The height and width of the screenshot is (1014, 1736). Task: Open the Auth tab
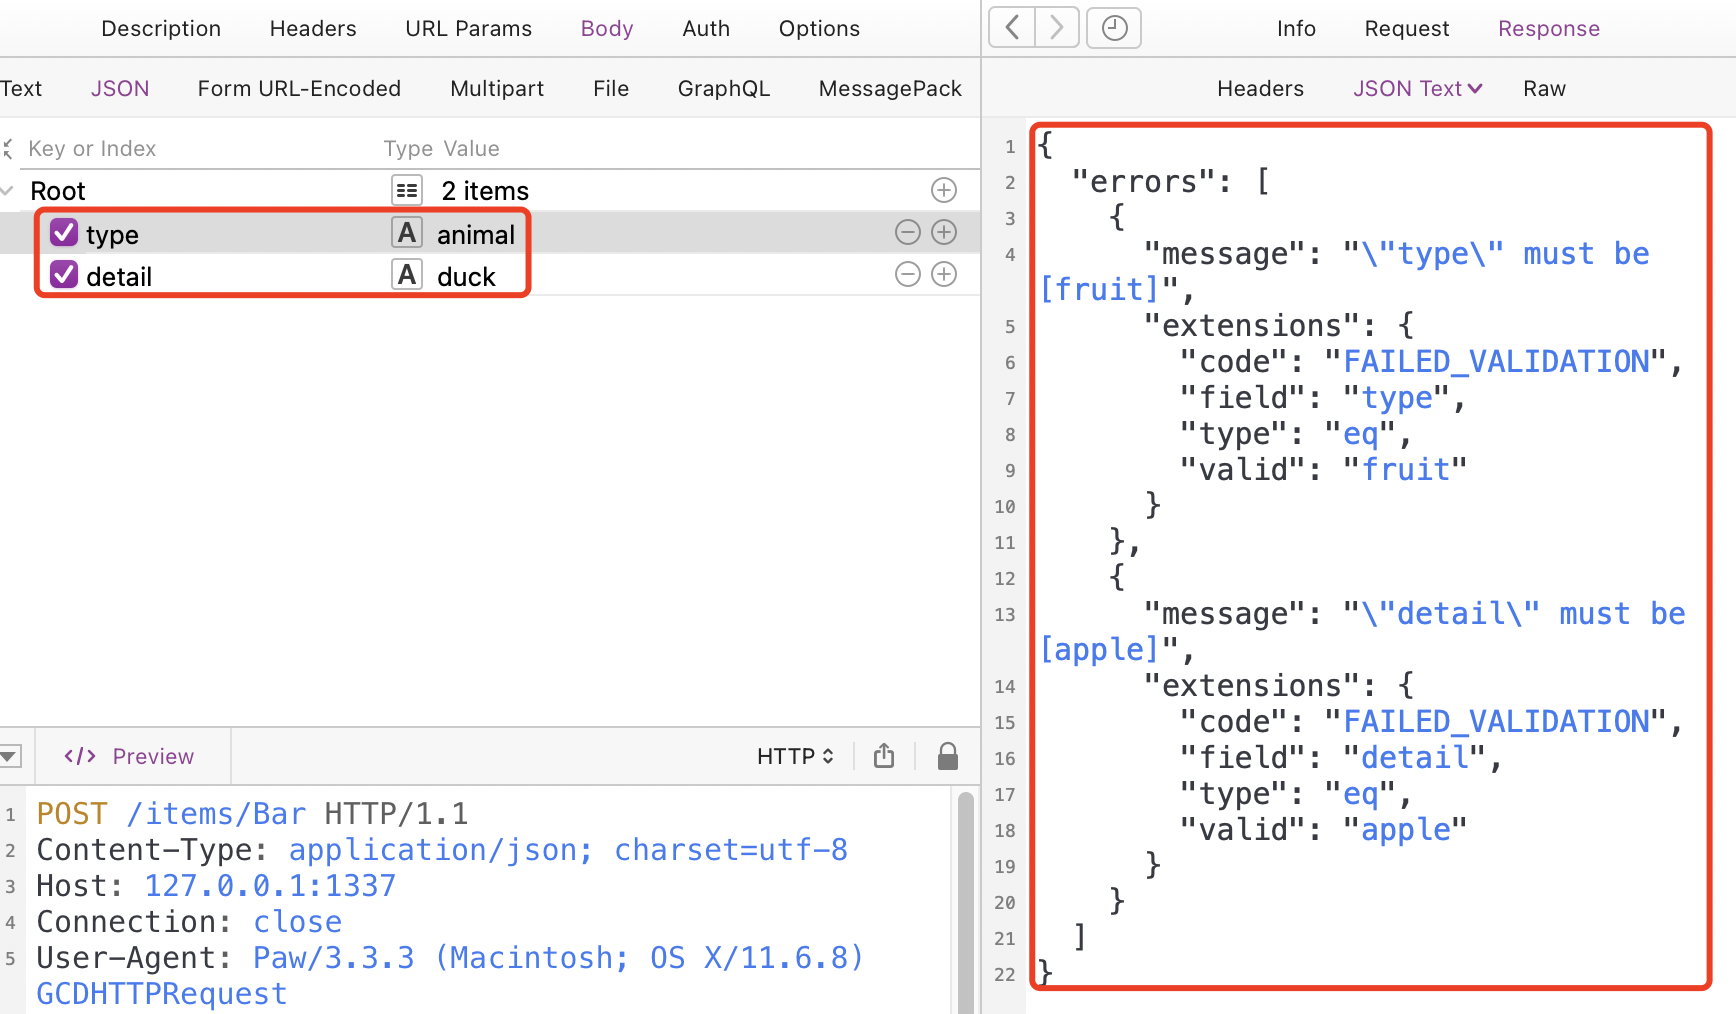point(706,28)
